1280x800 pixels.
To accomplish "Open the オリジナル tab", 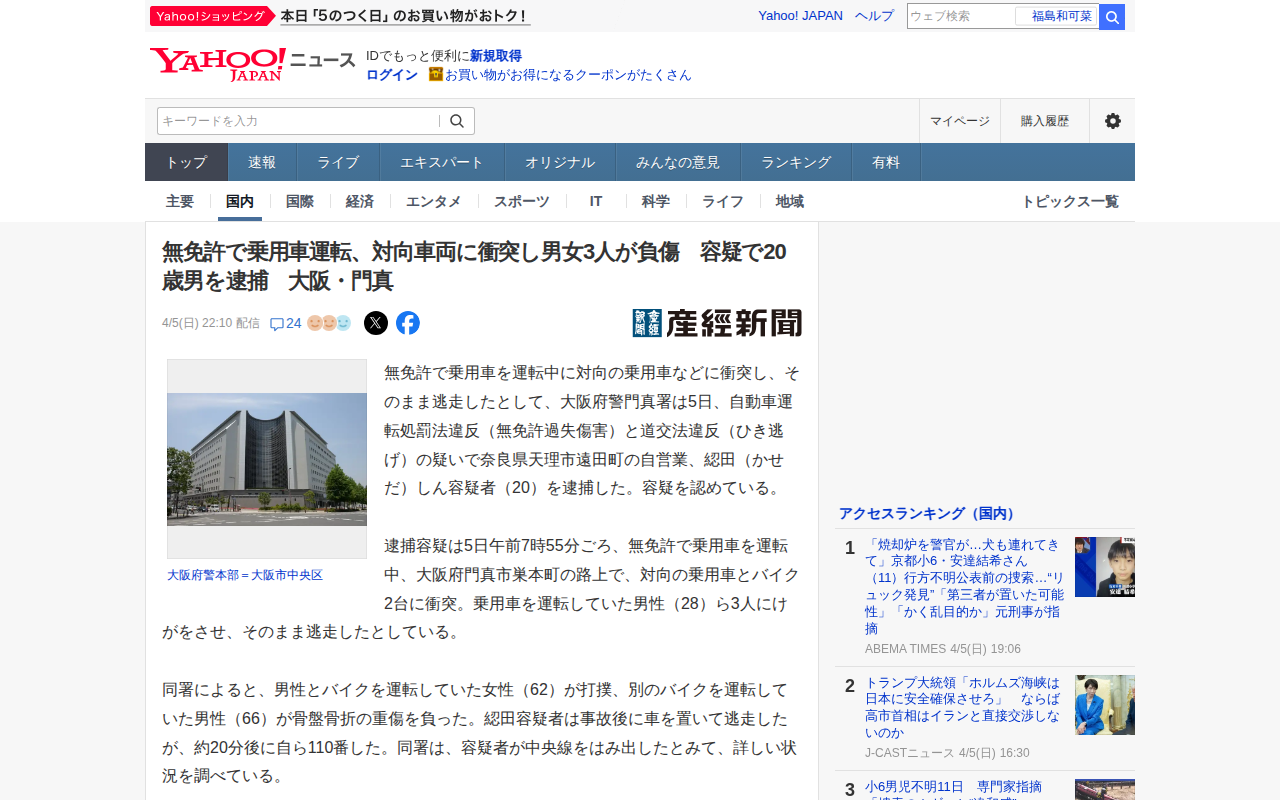I will tap(560, 162).
